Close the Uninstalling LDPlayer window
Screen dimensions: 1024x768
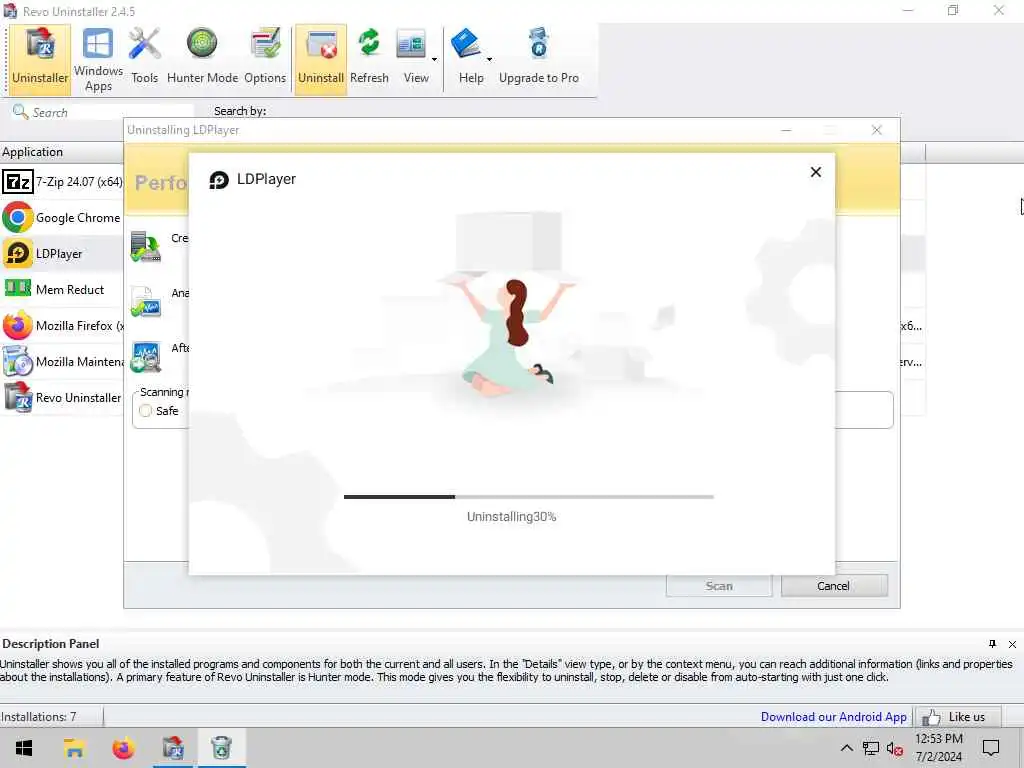point(877,130)
